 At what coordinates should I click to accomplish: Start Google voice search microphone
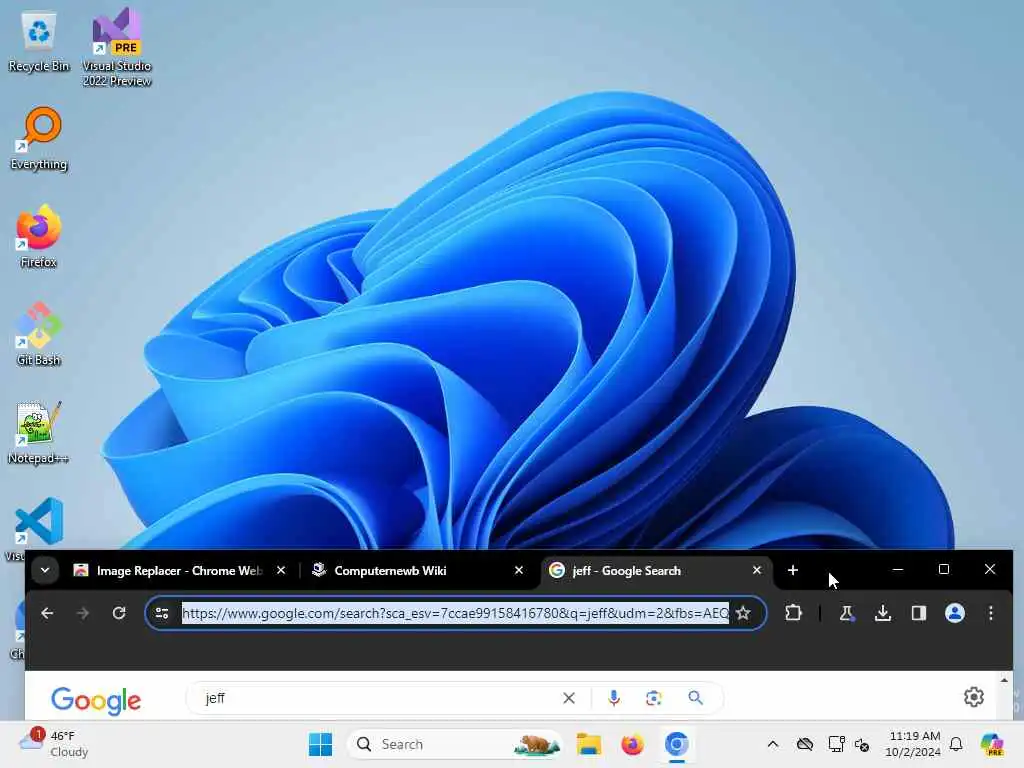click(x=613, y=698)
